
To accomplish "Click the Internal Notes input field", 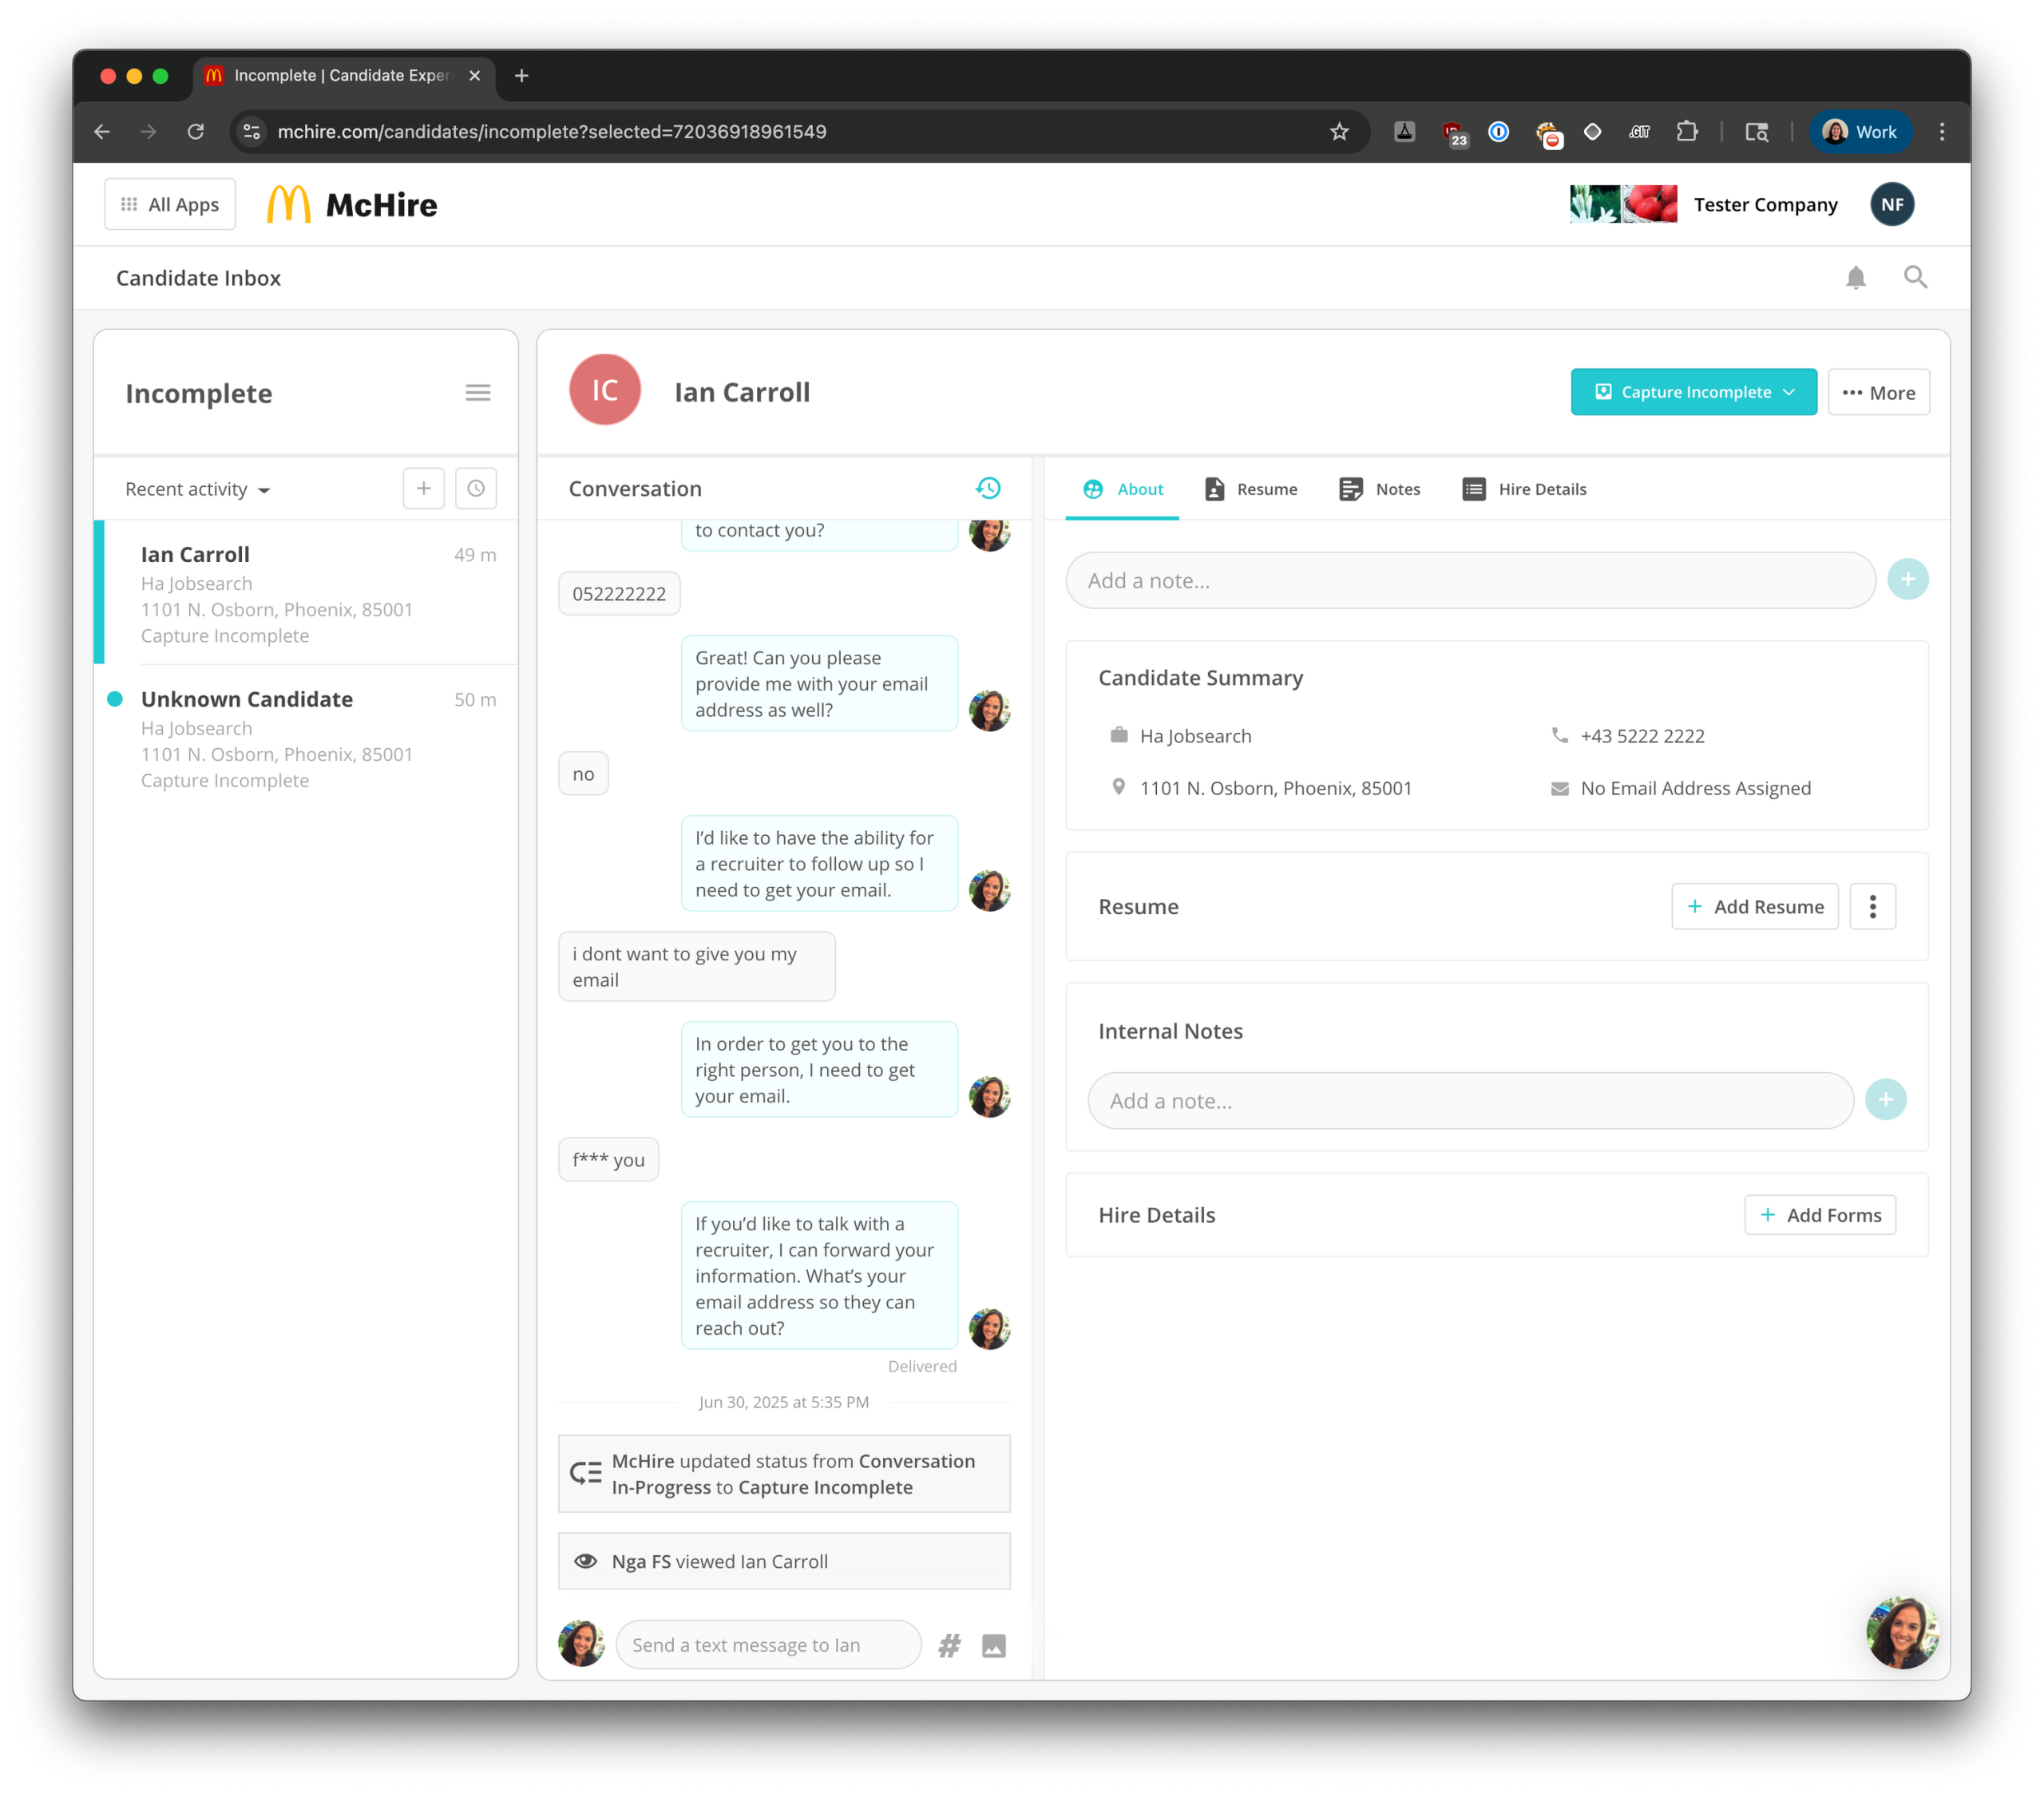I will [x=1470, y=1100].
